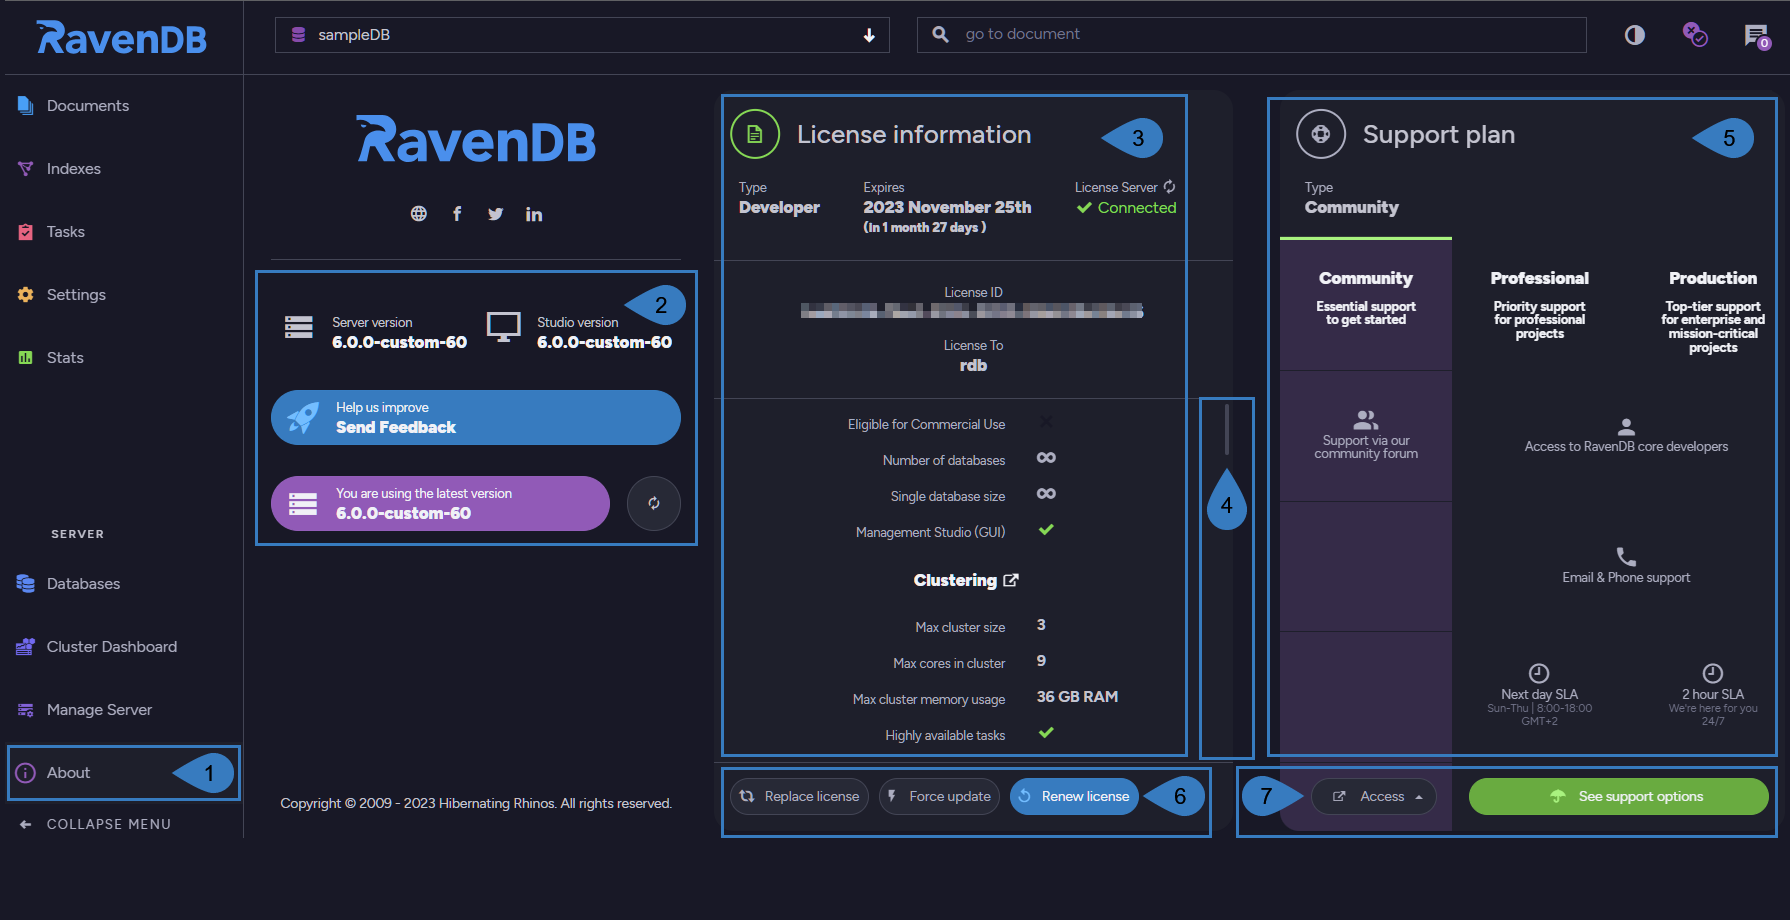The height and width of the screenshot is (920, 1790).
Task: Open the RavenDB Twitter icon
Action: (495, 213)
